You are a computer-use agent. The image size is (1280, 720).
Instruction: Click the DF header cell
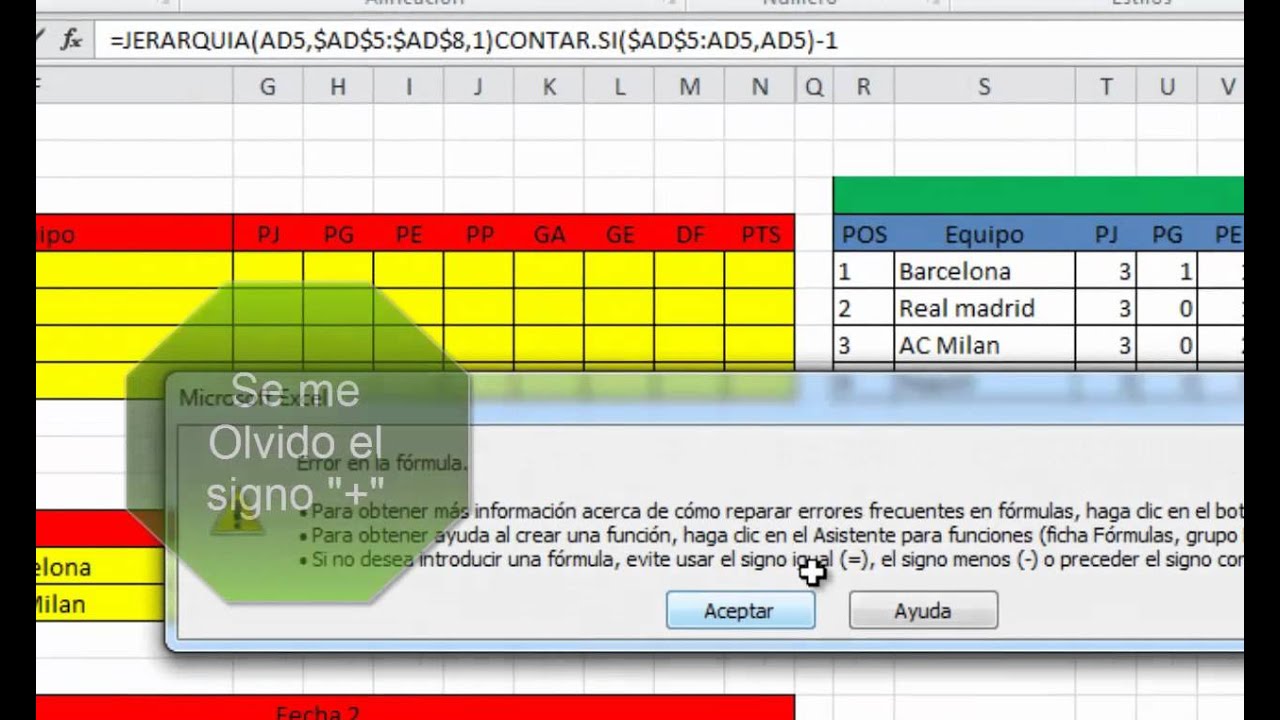coord(689,234)
